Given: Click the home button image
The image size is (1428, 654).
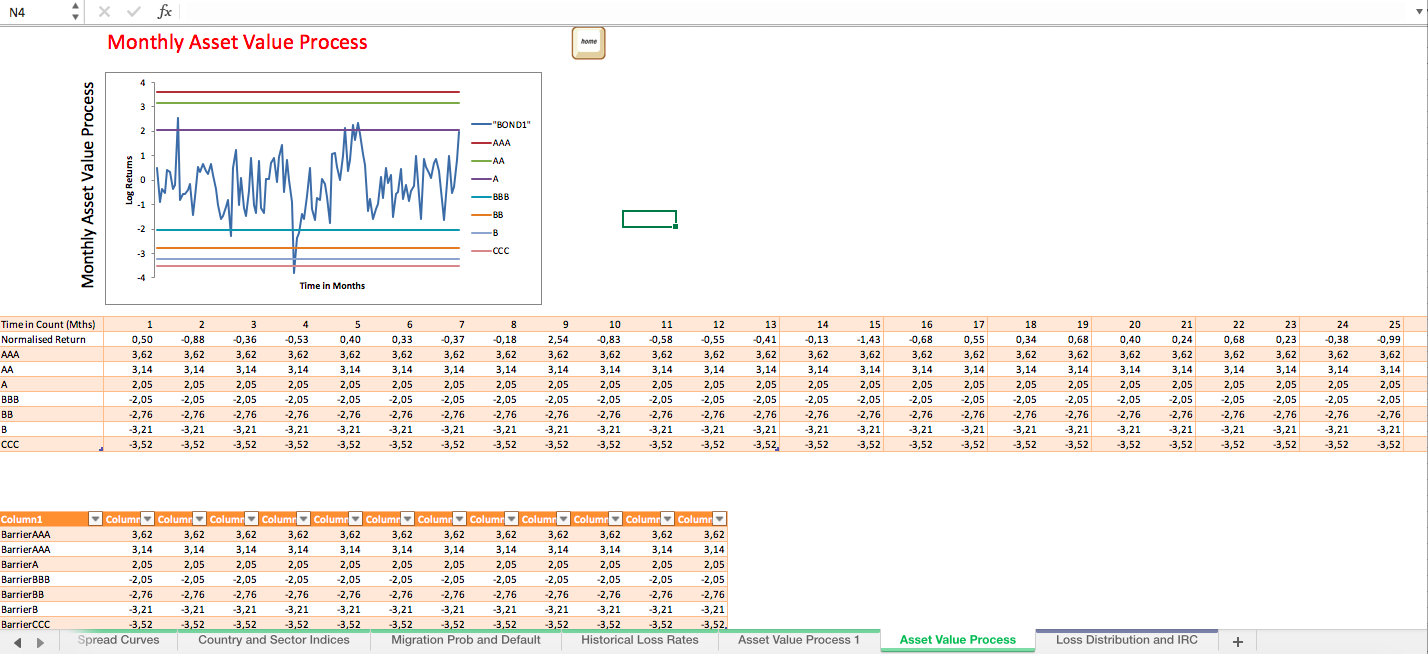Looking at the screenshot, I should 588,42.
